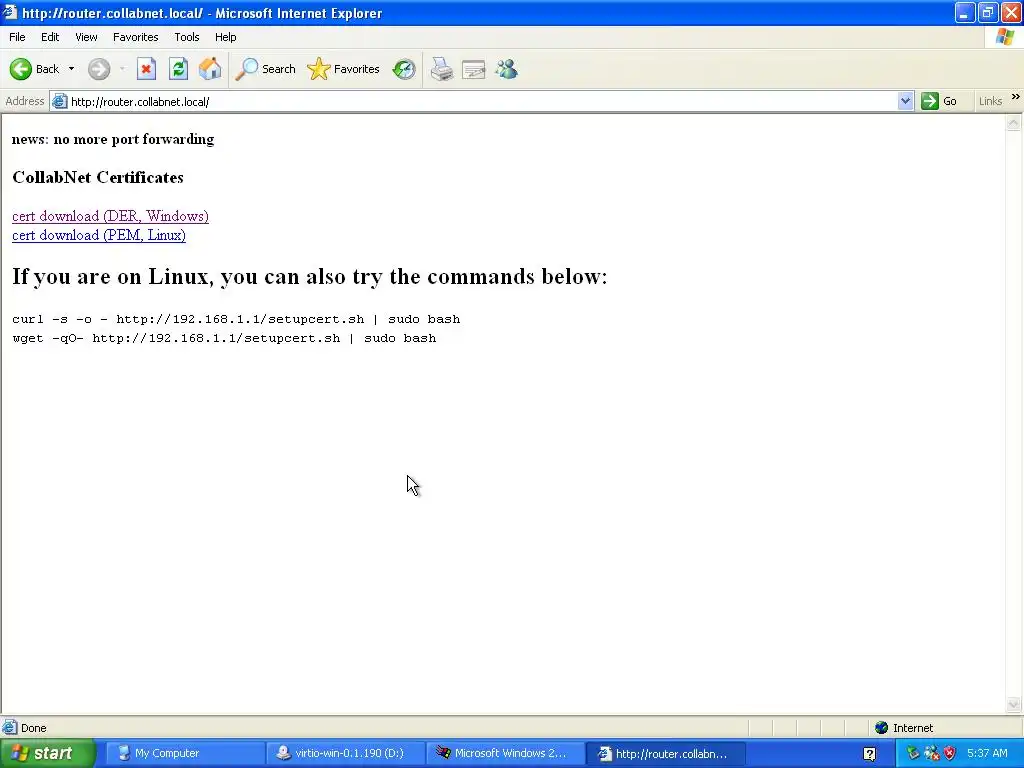The width and height of the screenshot is (1024, 768).
Task: Open the File menu
Action: point(17,37)
